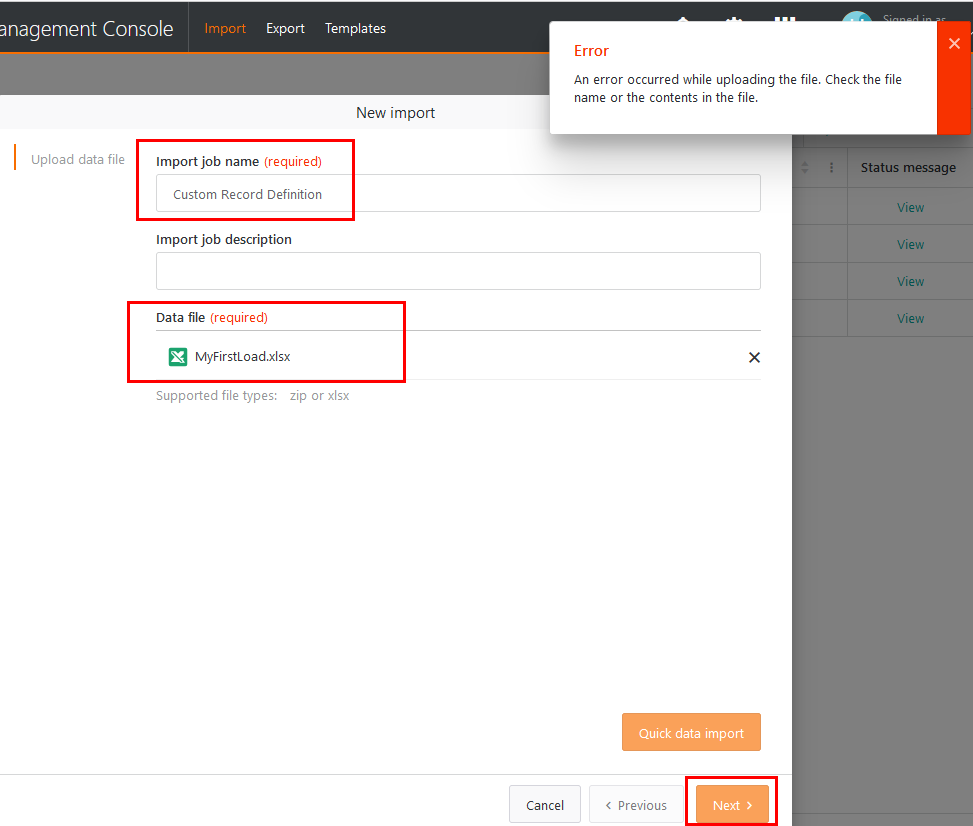Close the Error notification popup

(x=954, y=43)
